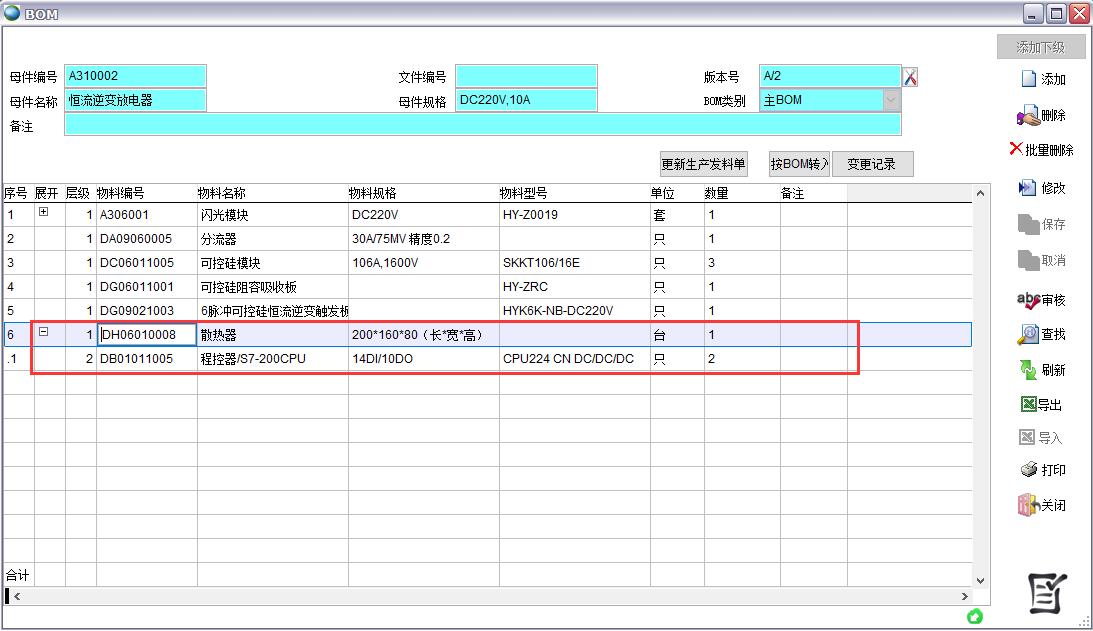The width and height of the screenshot is (1093, 631).
Task: Click the 删除 (Delete) icon button
Action: pos(1042,116)
